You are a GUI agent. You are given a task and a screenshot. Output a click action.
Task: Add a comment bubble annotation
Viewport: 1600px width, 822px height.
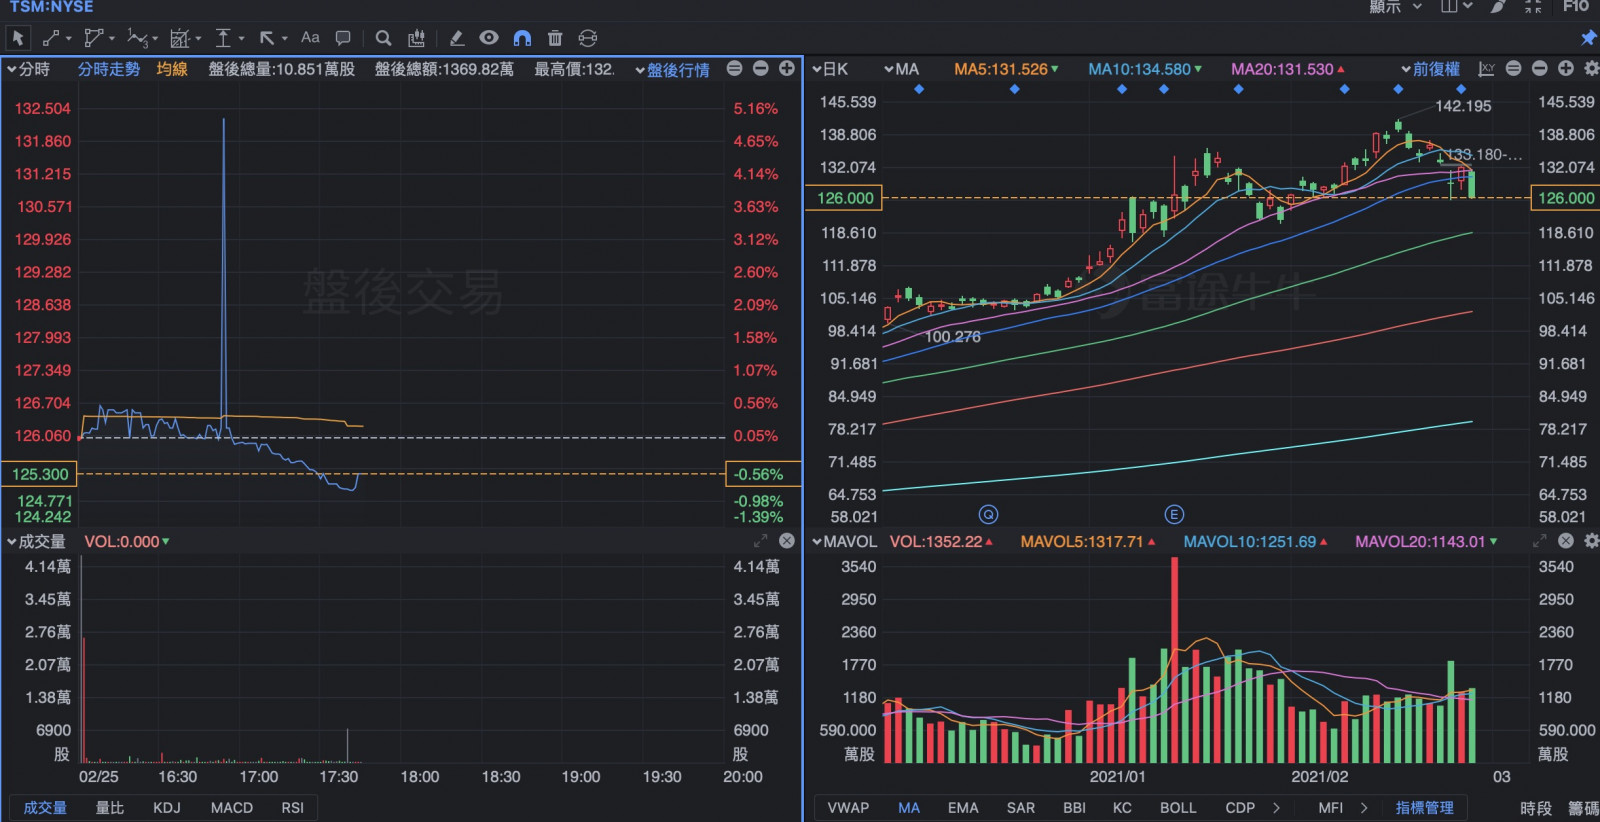tap(343, 38)
